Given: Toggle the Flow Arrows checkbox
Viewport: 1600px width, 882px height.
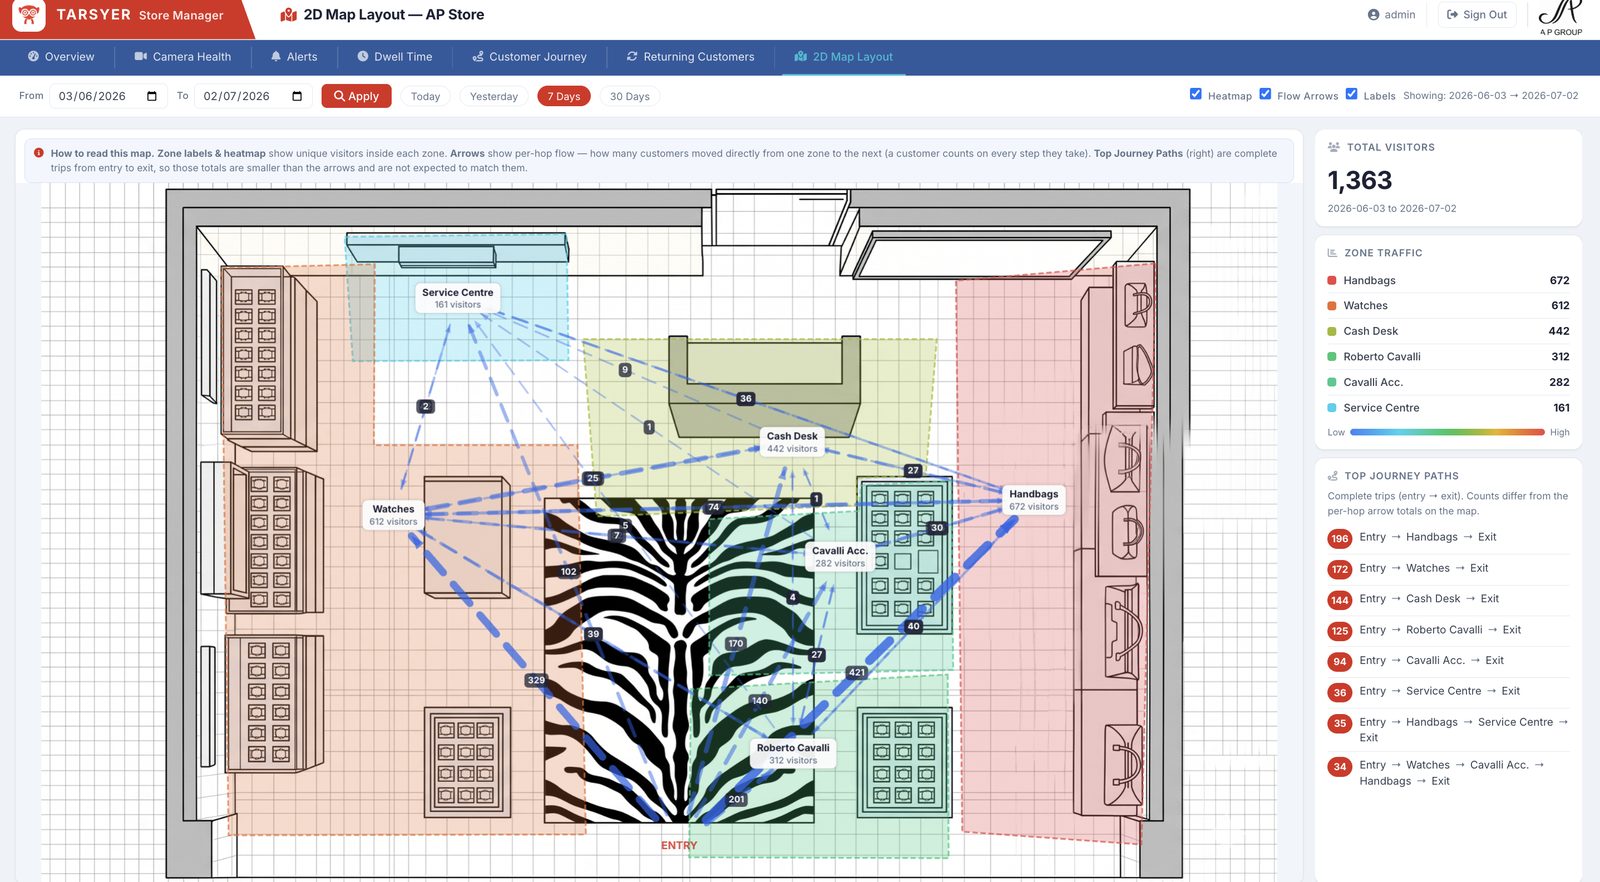Looking at the screenshot, I should click(1265, 94).
